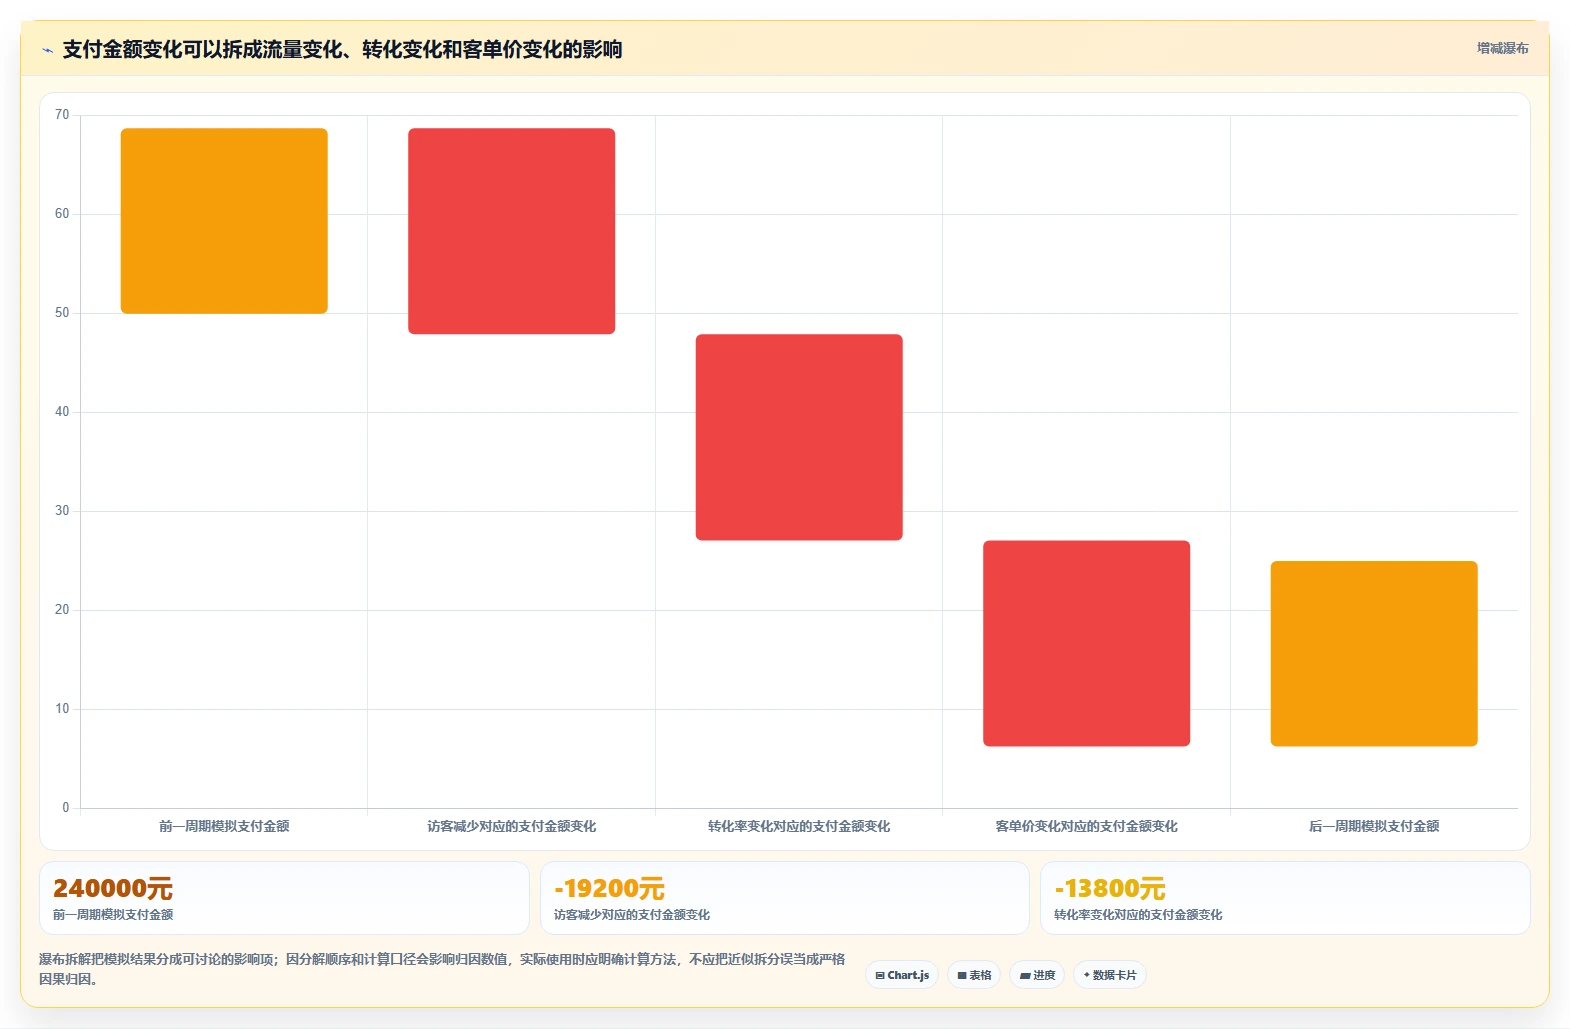Click the lightning icon beside the card title

(x=47, y=50)
